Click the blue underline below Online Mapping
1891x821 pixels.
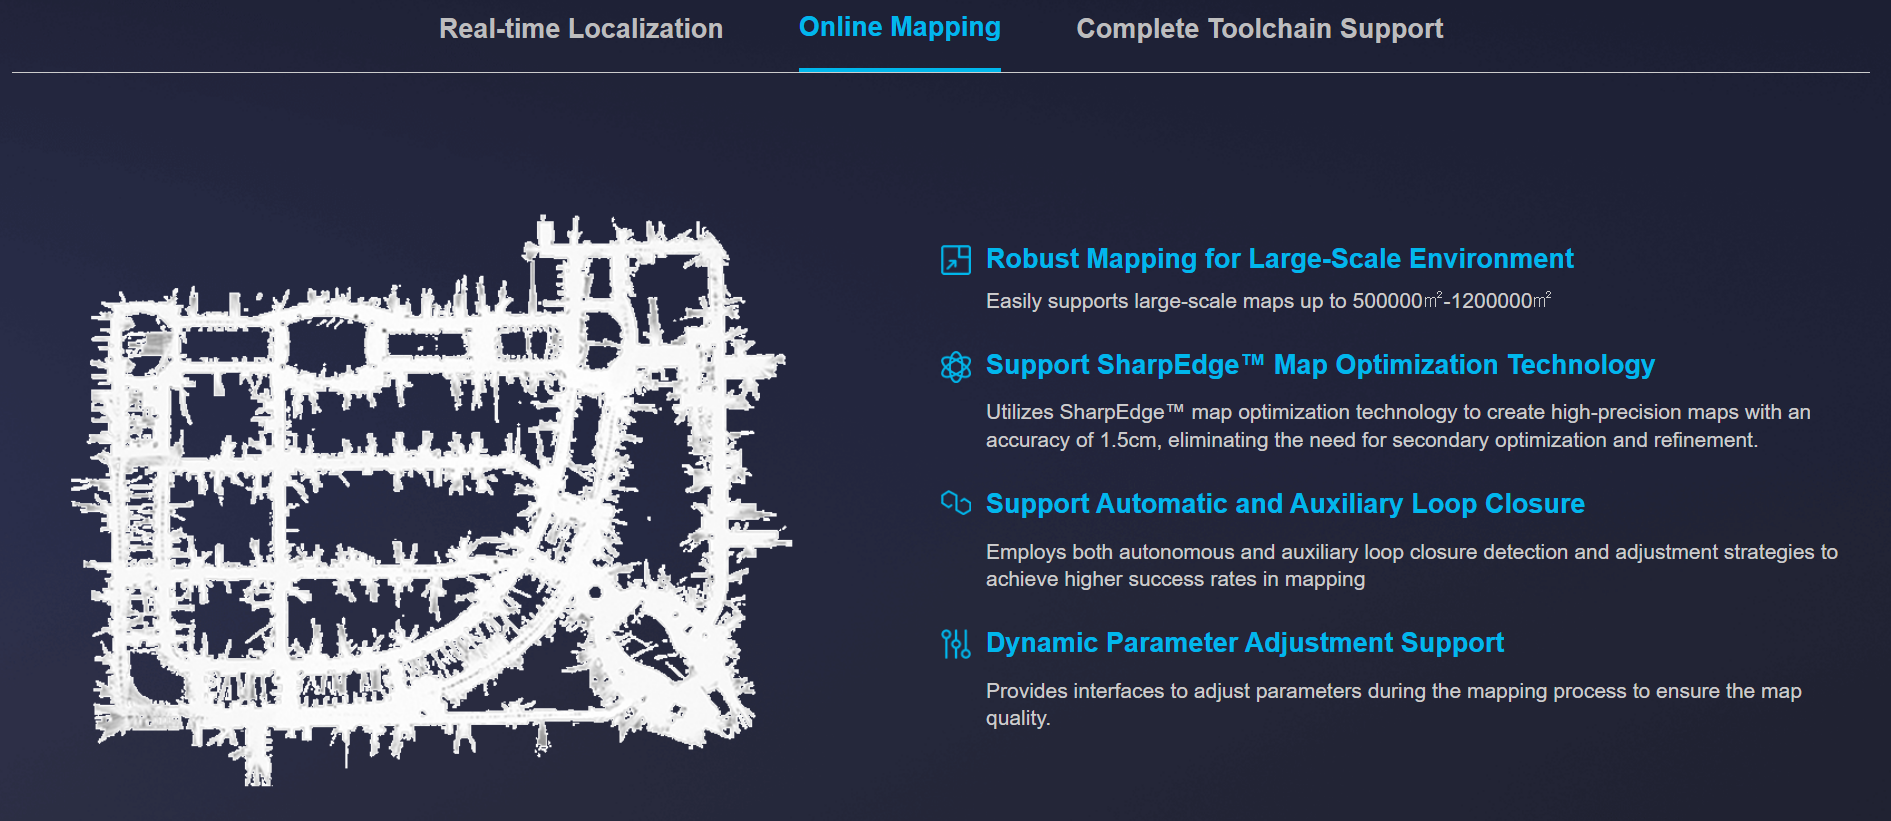(899, 69)
